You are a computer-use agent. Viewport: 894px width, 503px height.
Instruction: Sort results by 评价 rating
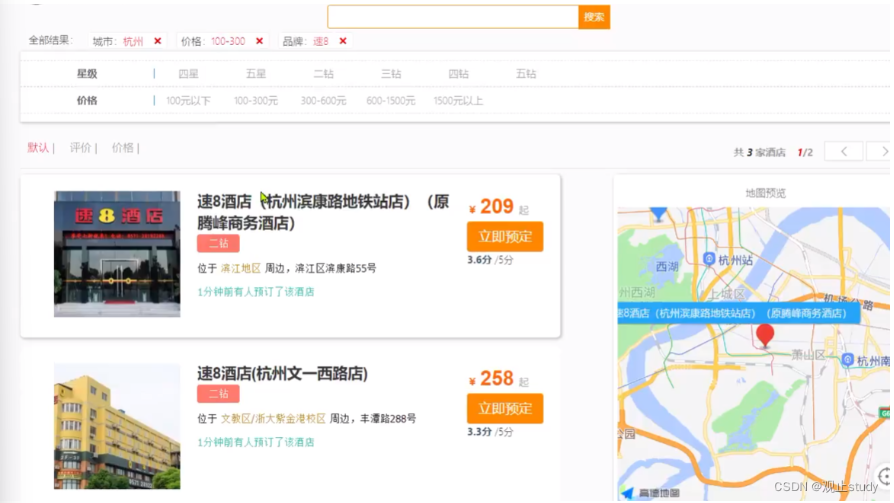pyautogui.click(x=80, y=148)
